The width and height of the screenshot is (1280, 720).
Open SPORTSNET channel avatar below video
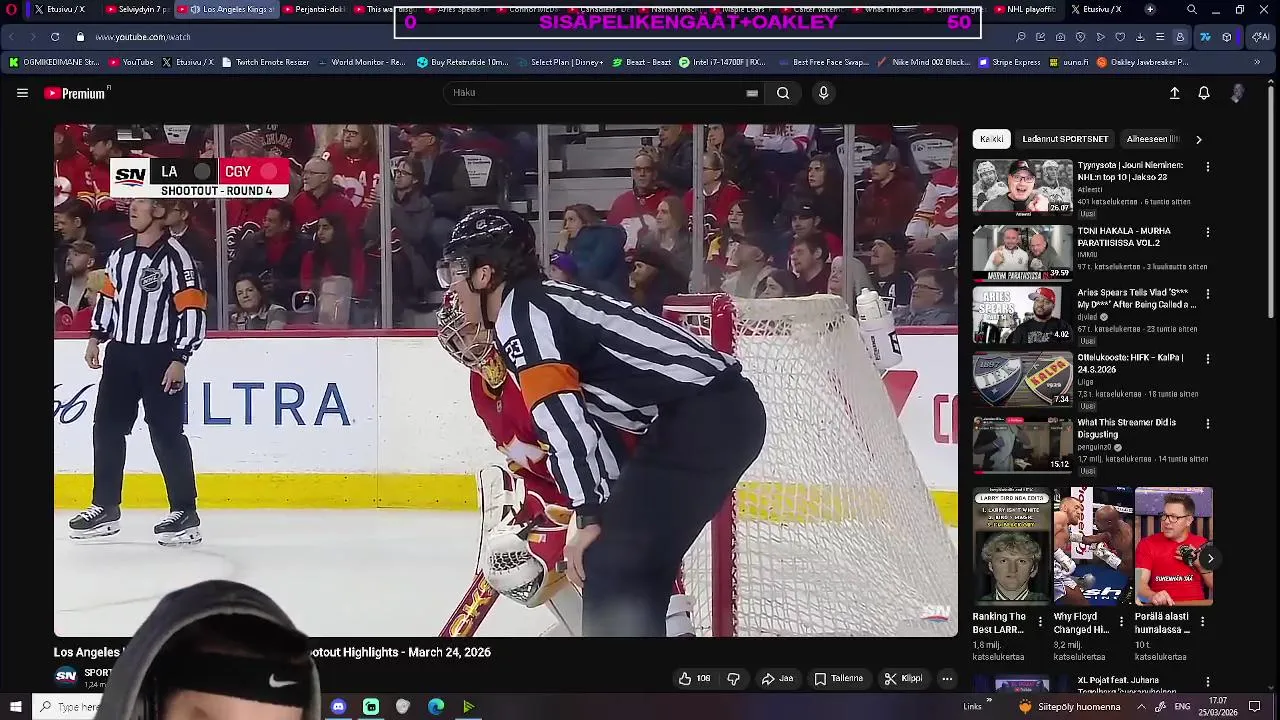[x=66, y=677]
